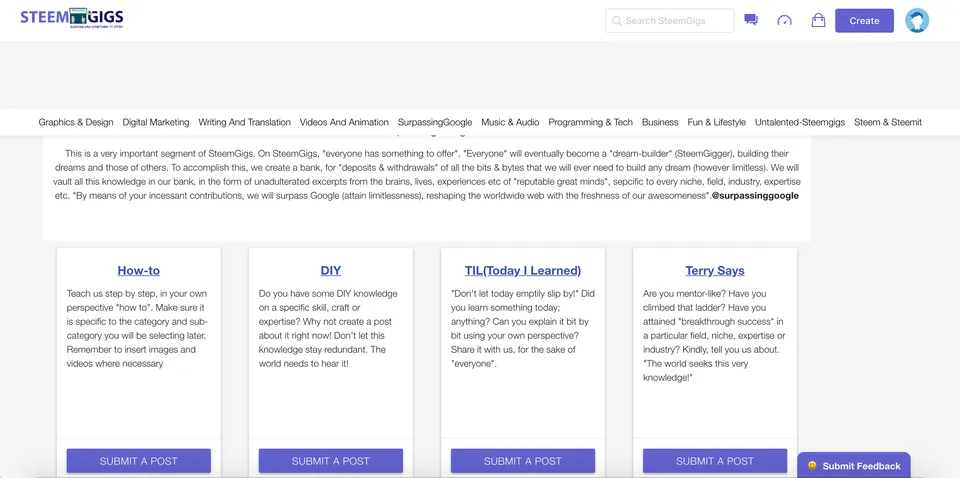This screenshot has height=478, width=960.
Task: Open the Music & Audio category
Action: [510, 122]
